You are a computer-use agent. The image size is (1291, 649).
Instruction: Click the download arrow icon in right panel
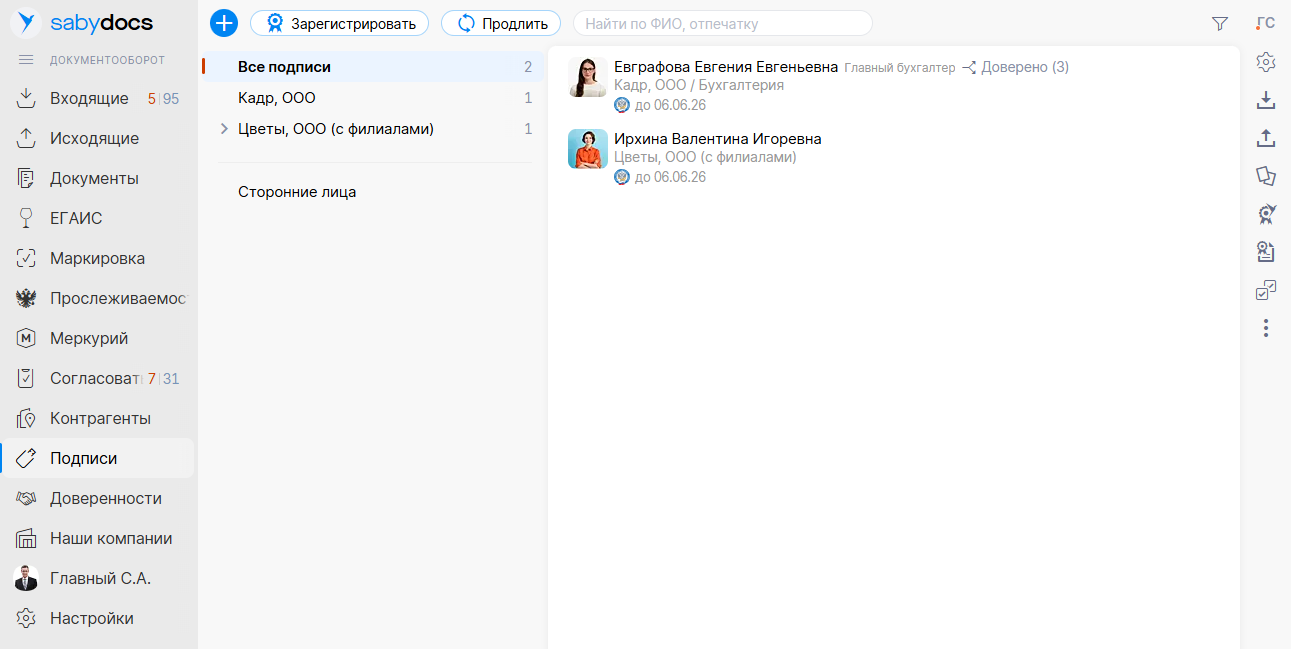pos(1265,100)
